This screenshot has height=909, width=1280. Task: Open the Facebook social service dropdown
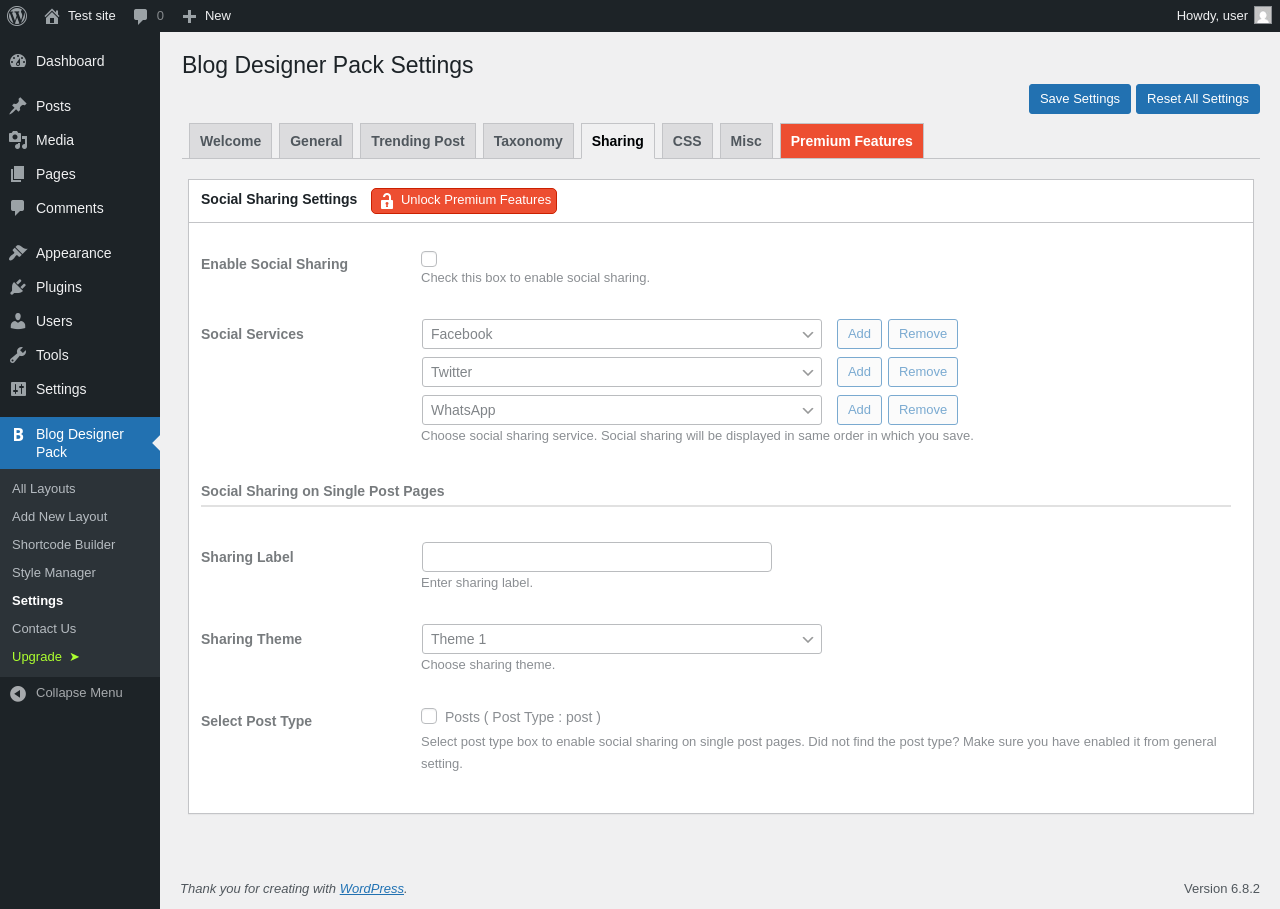click(622, 334)
